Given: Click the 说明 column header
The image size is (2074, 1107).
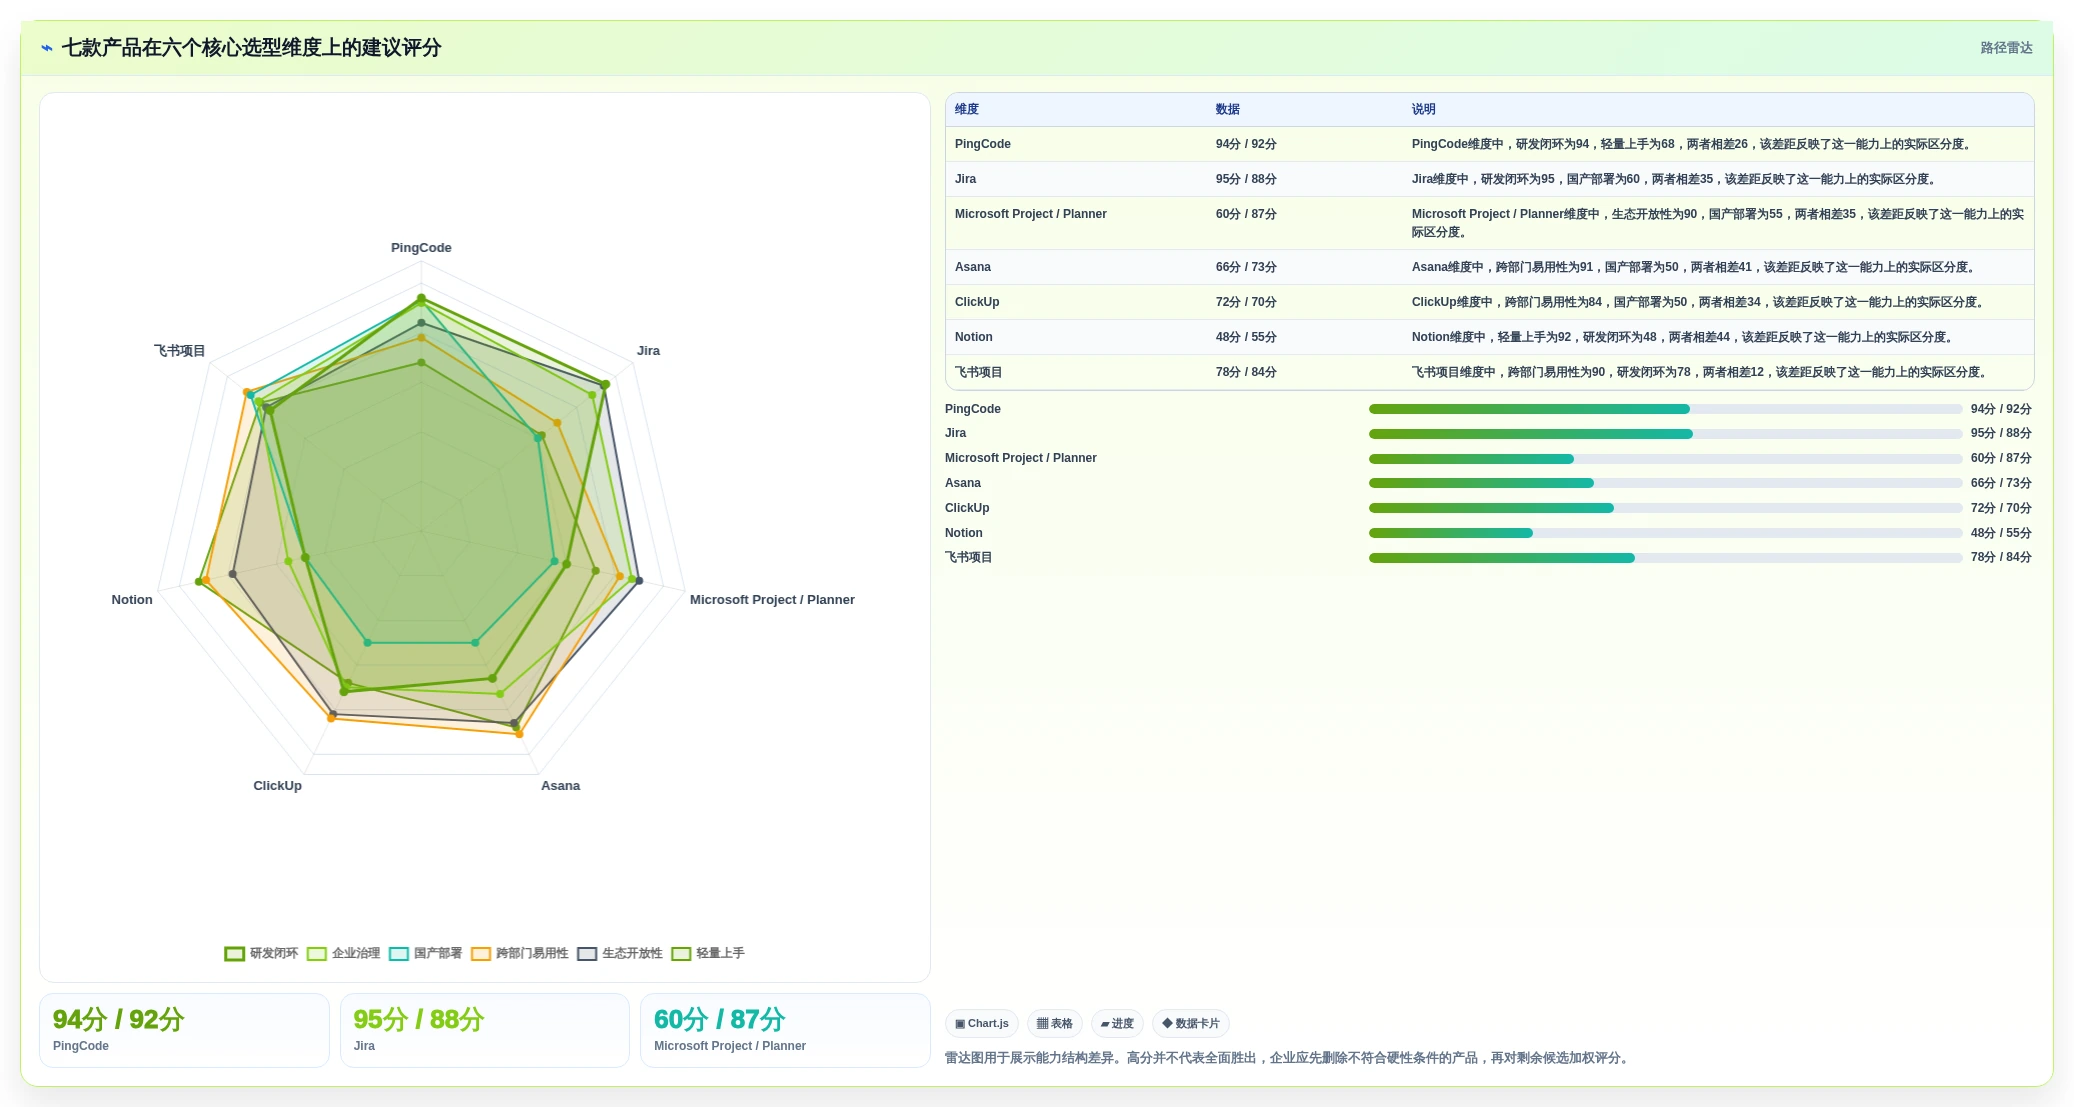Looking at the screenshot, I should (1424, 109).
